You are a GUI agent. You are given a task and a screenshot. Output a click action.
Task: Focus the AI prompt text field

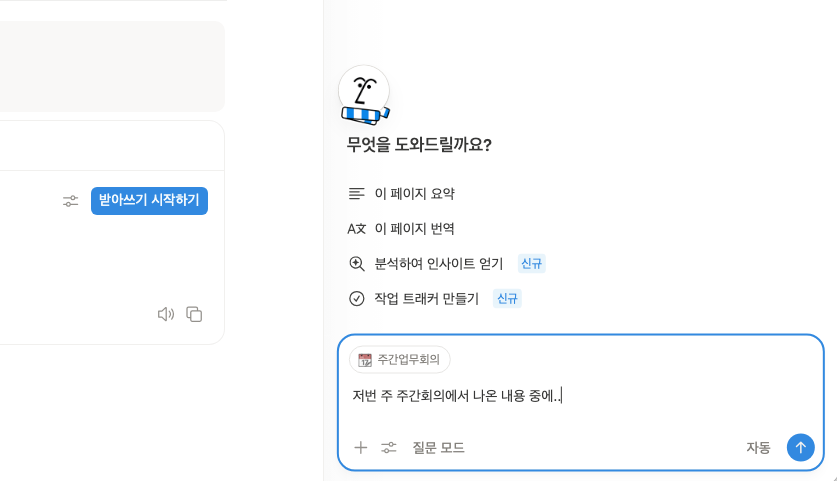click(580, 396)
